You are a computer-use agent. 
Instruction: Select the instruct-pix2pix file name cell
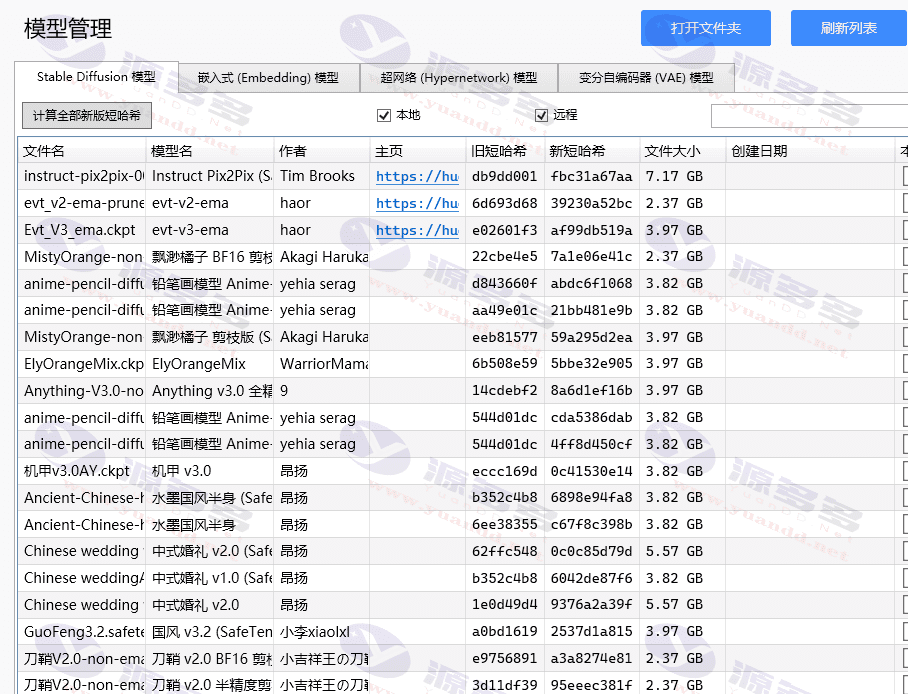click(82, 176)
